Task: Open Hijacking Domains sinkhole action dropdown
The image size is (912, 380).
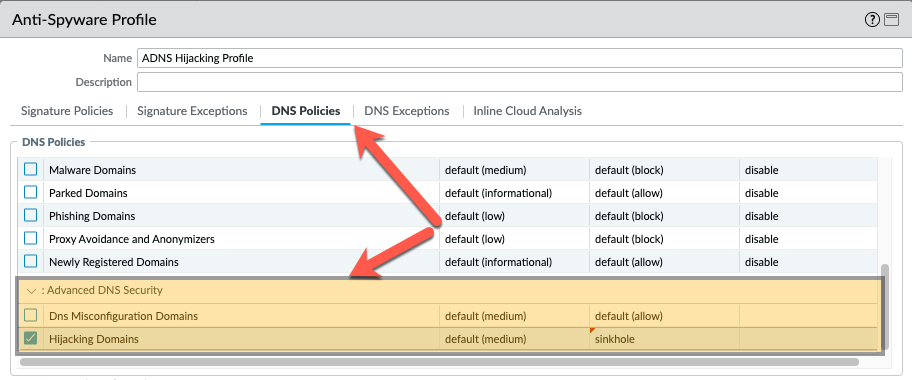Action: (x=664, y=339)
